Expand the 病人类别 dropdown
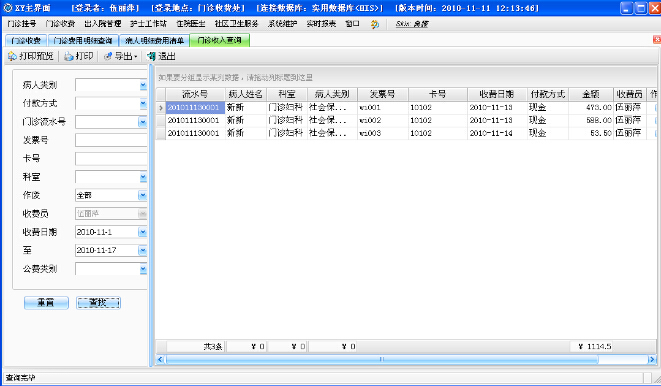 143,85
